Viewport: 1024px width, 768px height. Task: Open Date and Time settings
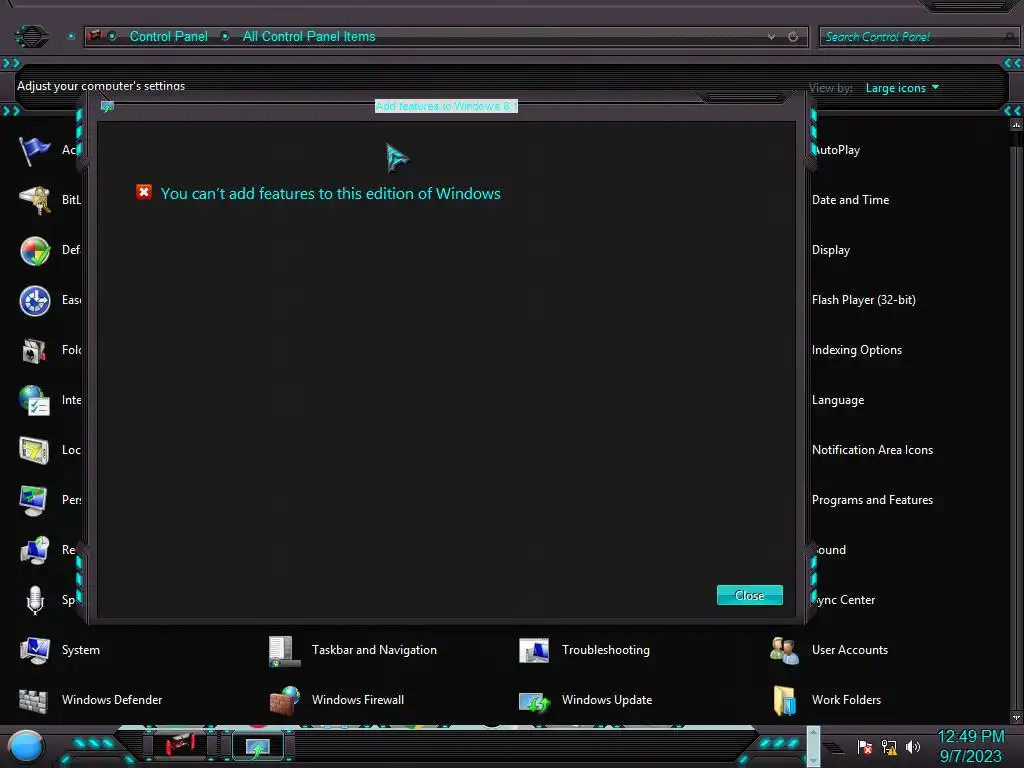[850, 200]
